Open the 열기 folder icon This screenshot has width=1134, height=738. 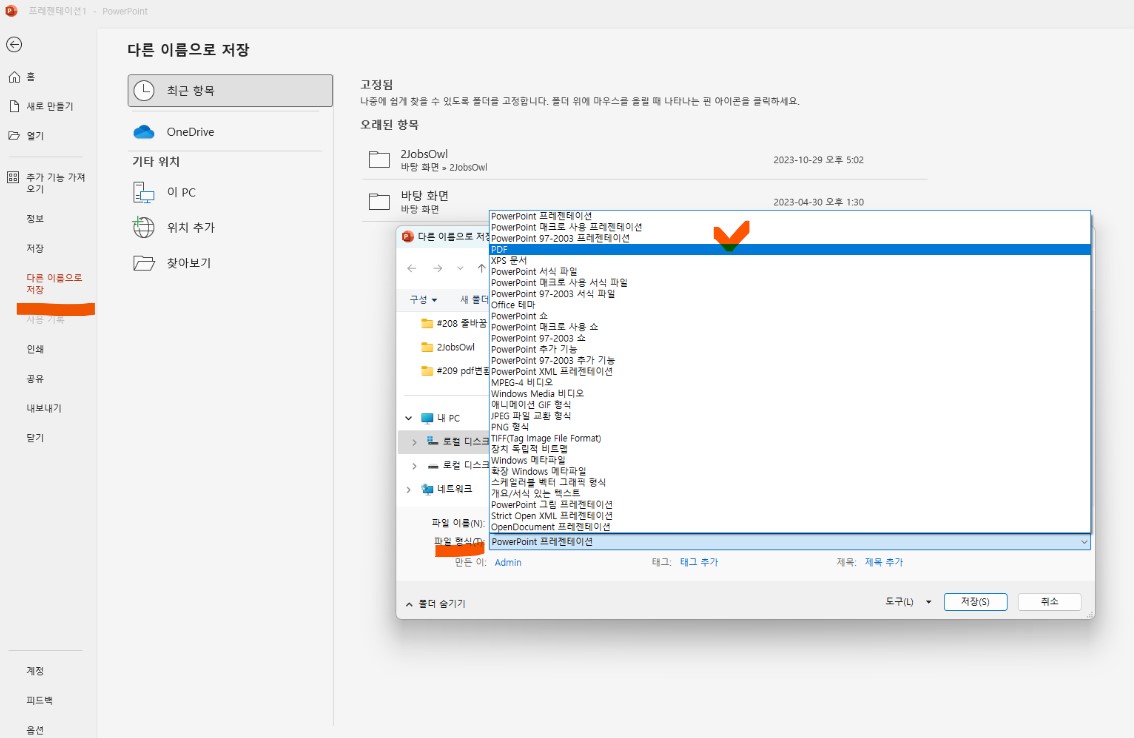14,135
